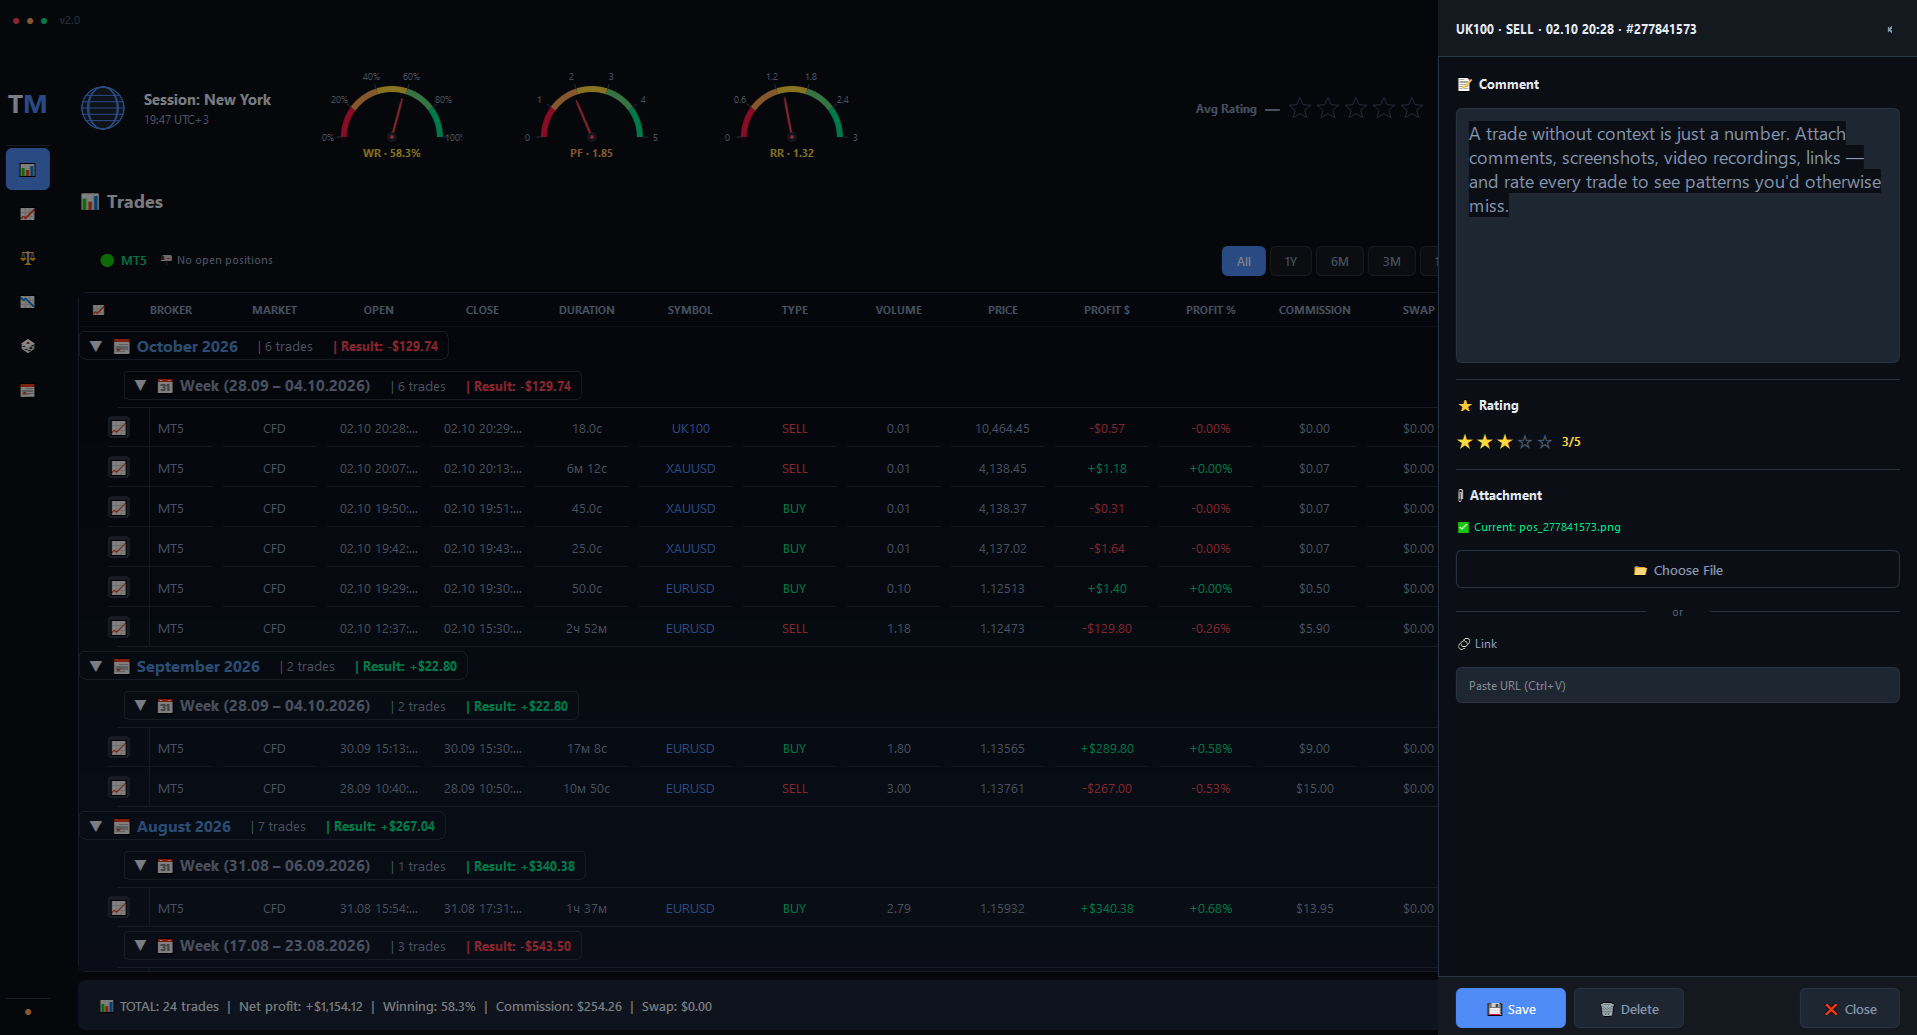The height and width of the screenshot is (1035, 1917).
Task: Open the dice sidebar icon
Action: [x=28, y=346]
